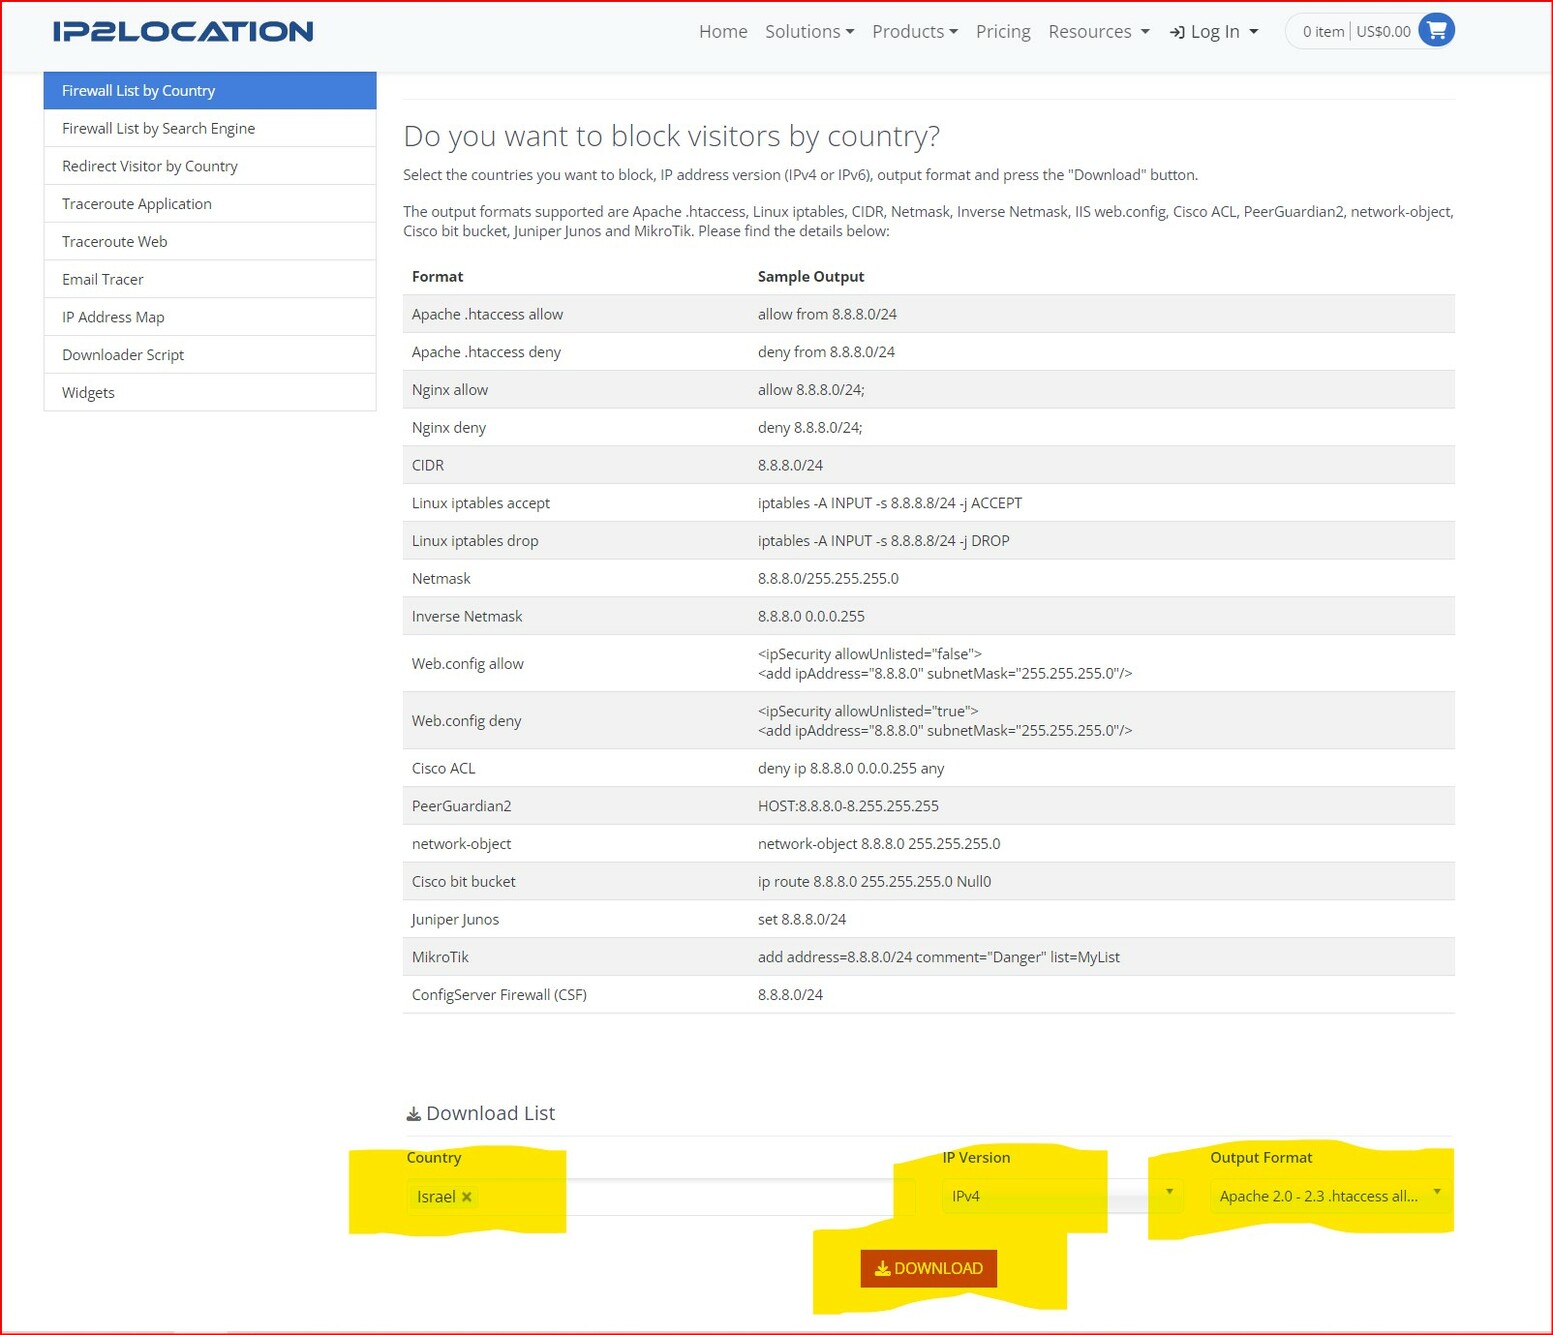
Task: Click the cart total 0 item US$0.00
Action: tap(1356, 32)
